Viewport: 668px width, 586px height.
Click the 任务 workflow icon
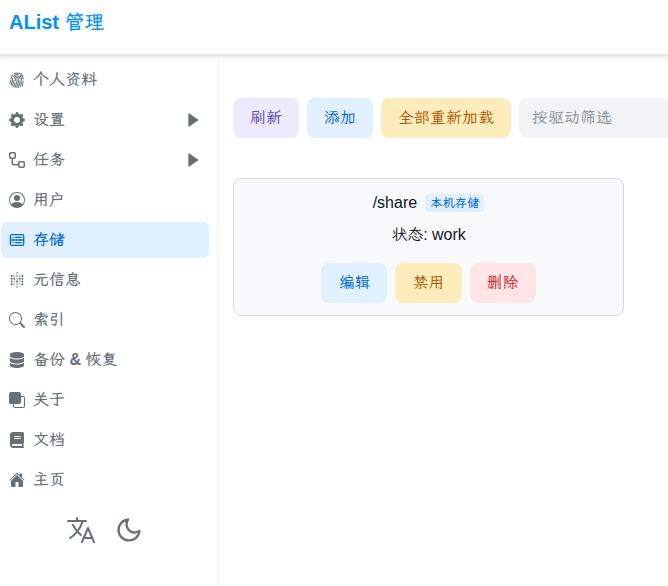[17, 160]
